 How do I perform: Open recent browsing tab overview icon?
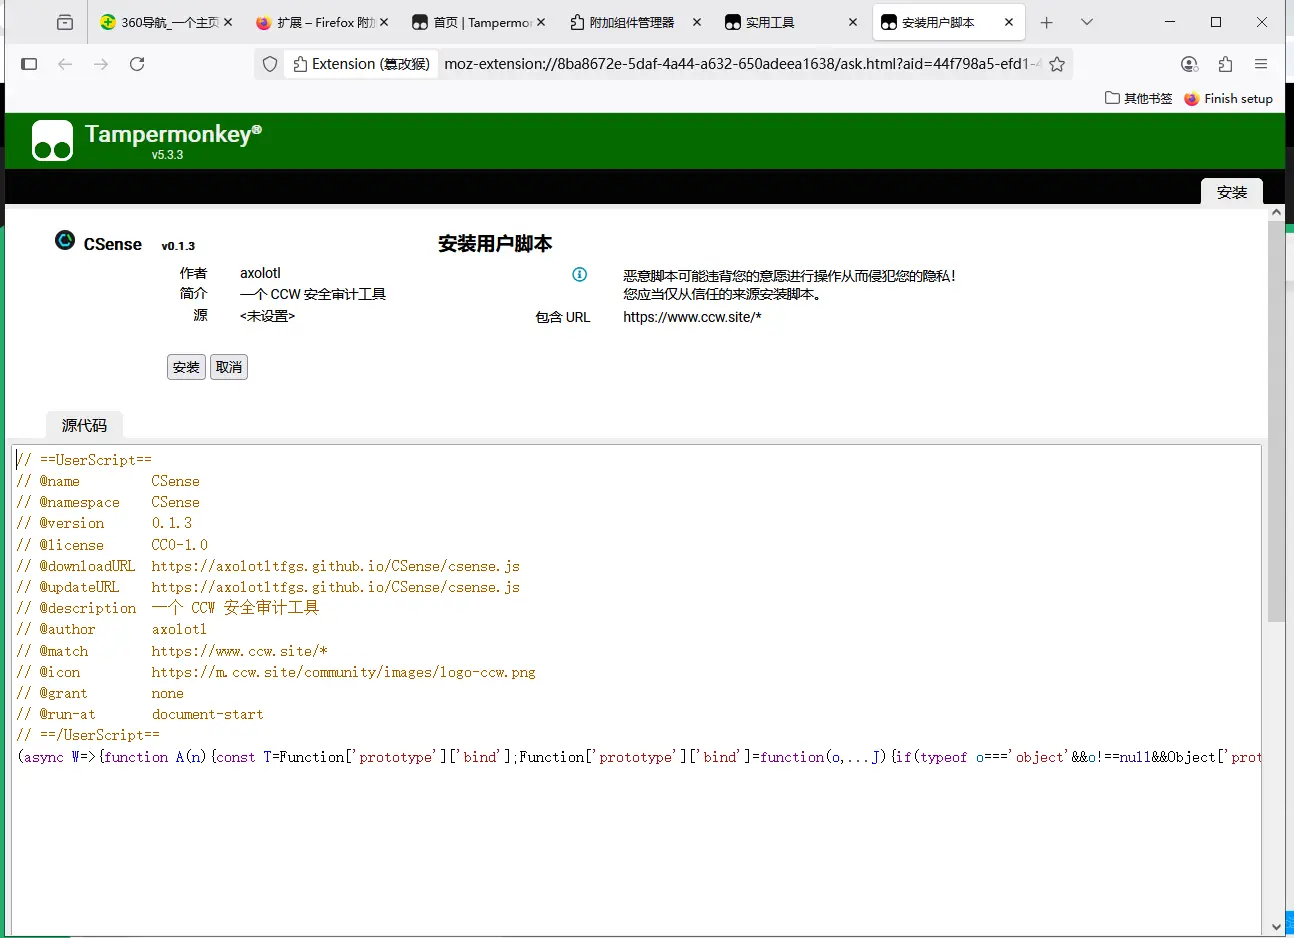[65, 22]
